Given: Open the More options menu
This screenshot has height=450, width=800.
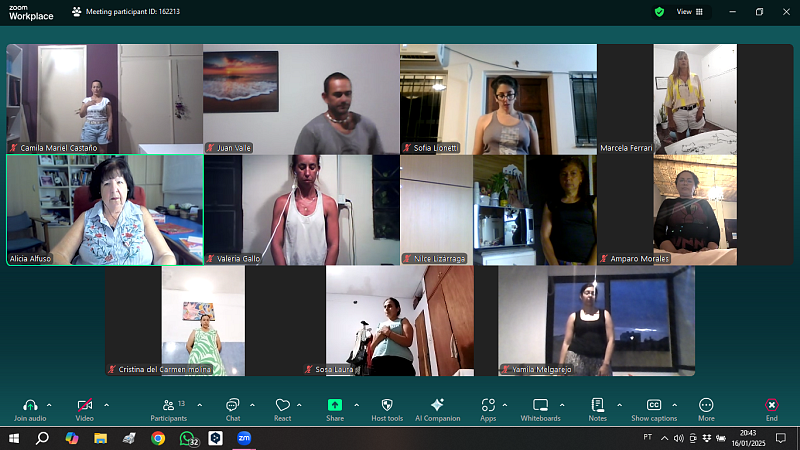Looking at the screenshot, I should click(706, 405).
